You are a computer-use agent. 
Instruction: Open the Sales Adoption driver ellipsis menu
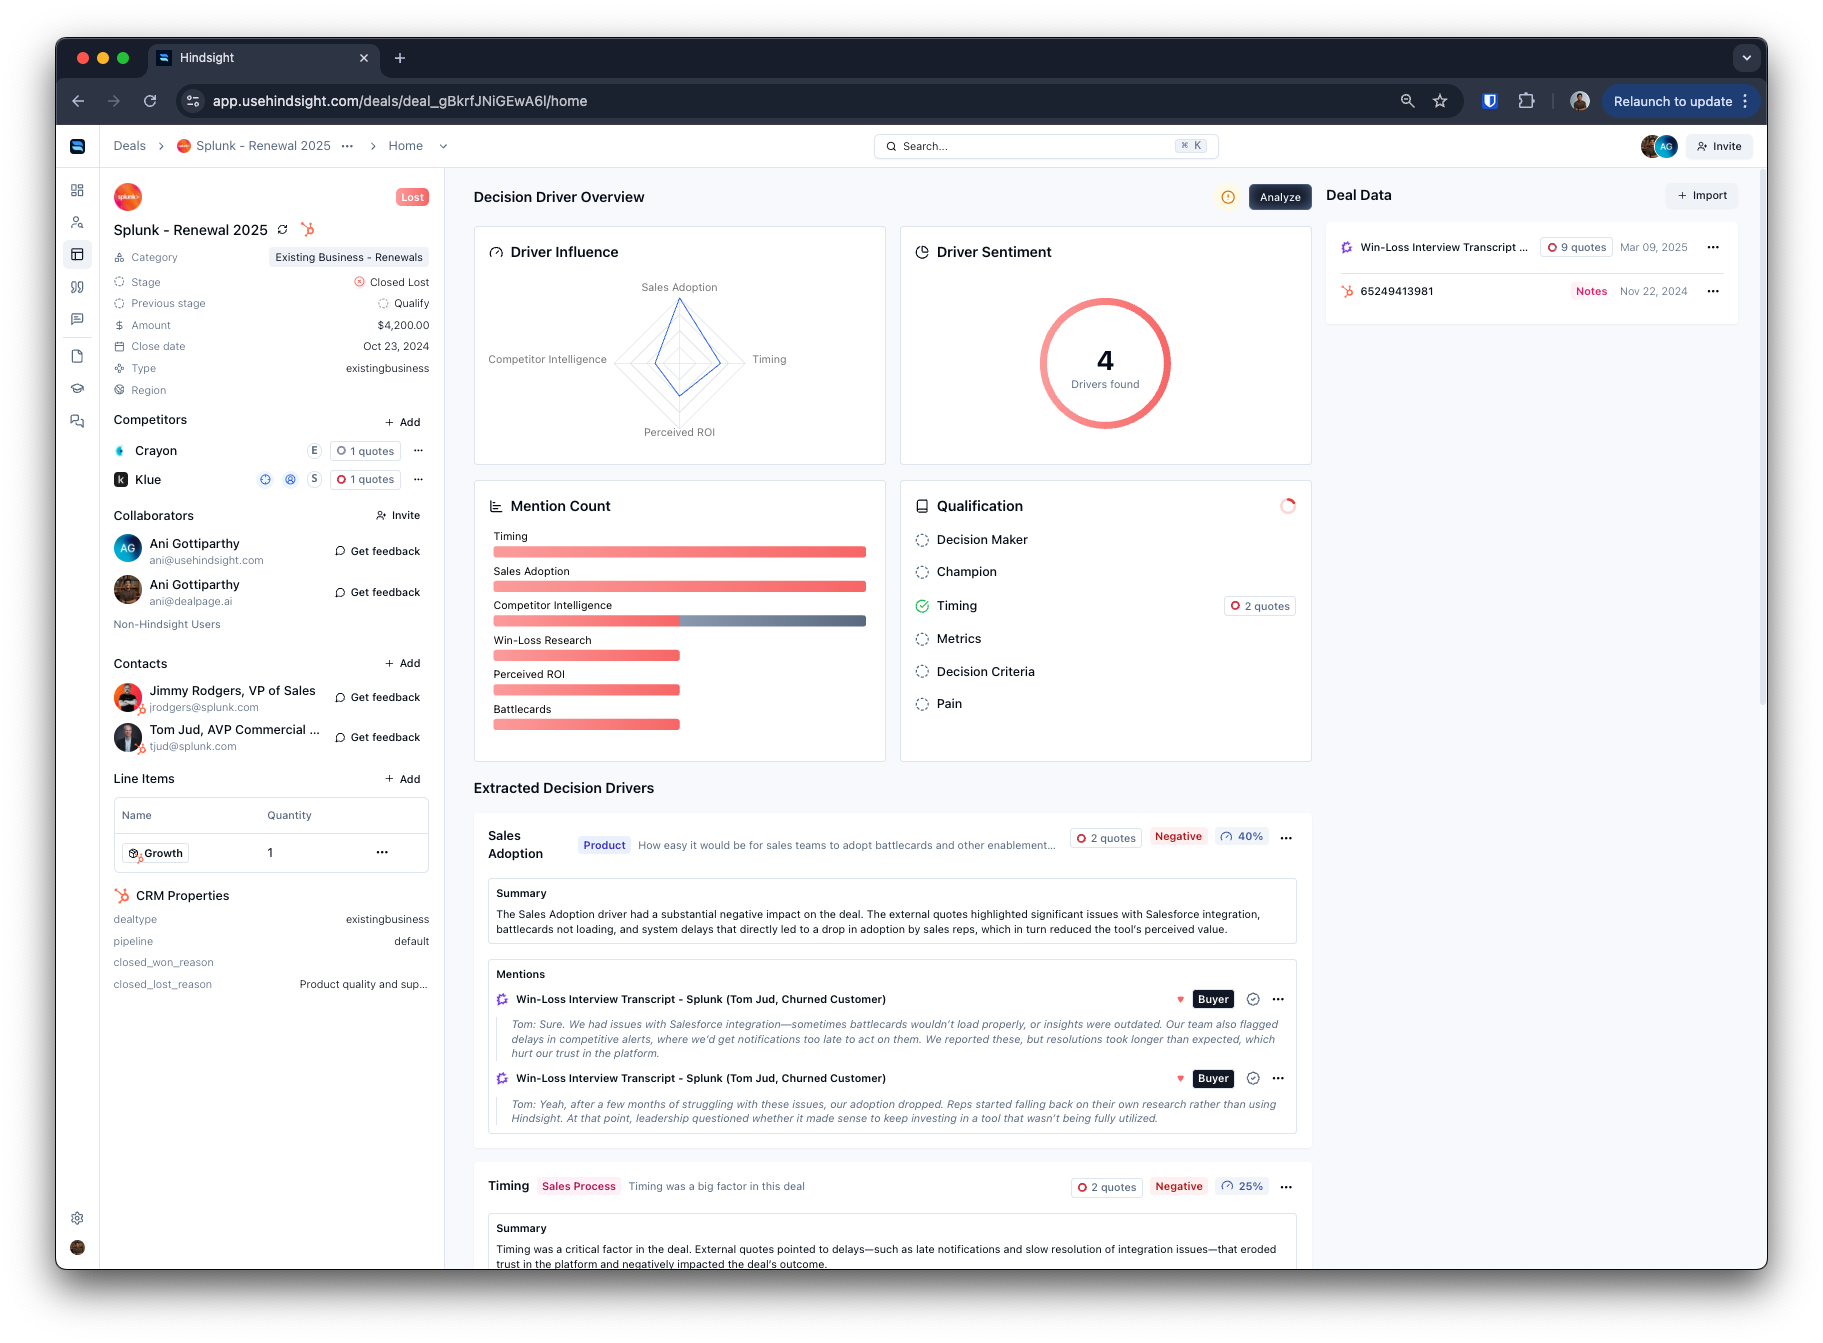tap(1286, 838)
